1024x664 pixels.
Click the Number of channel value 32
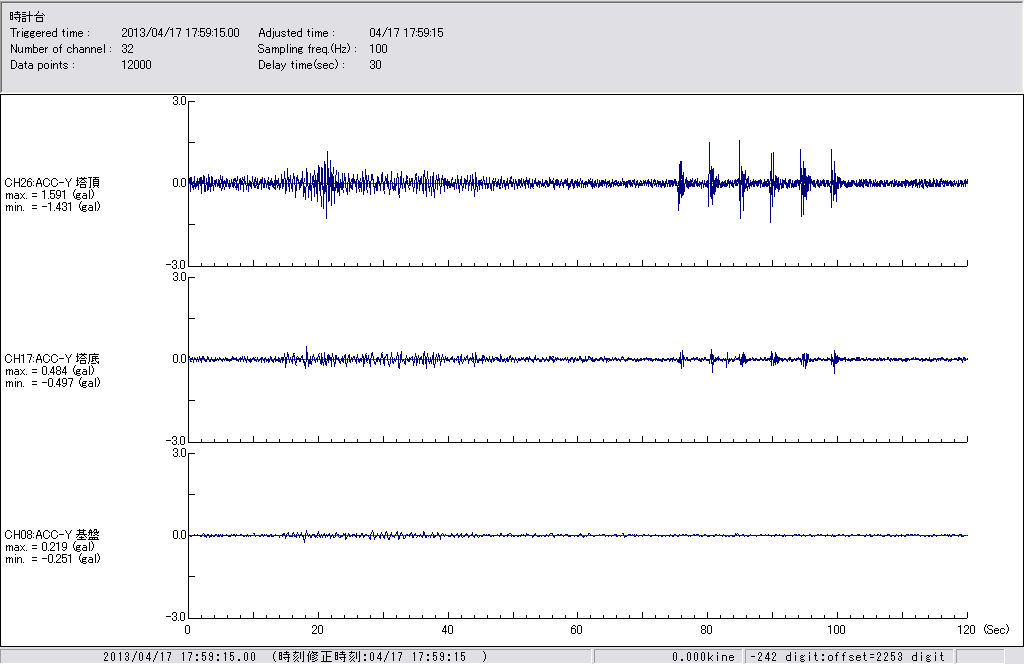click(x=127, y=49)
